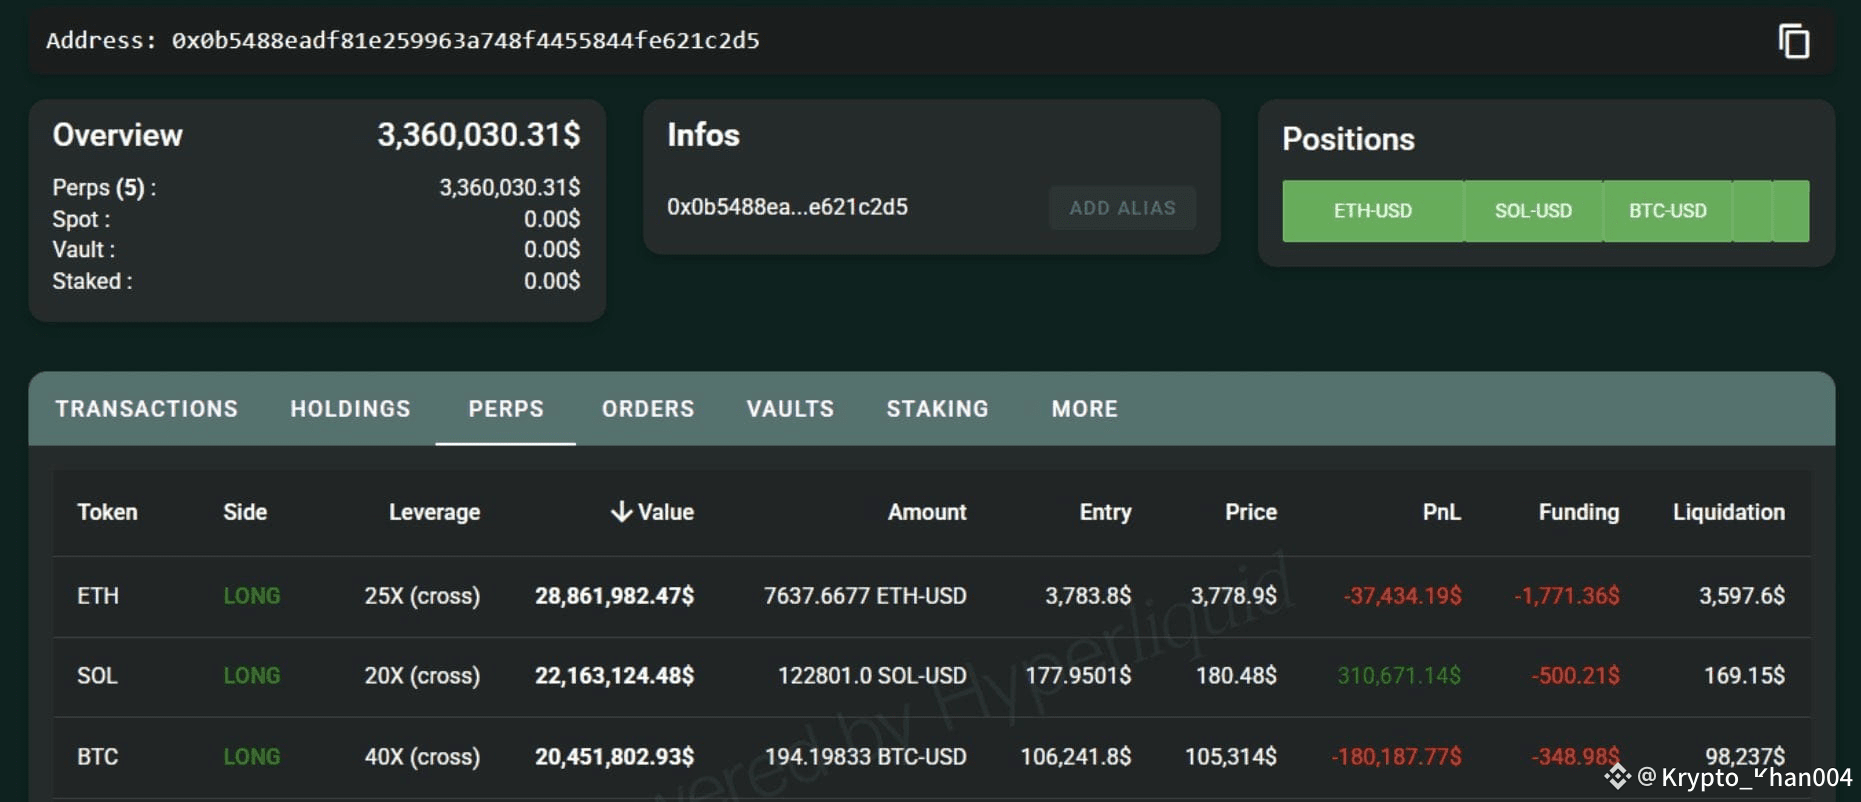Sort by the Funding column header
Image resolution: width=1861 pixels, height=802 pixels.
tap(1578, 512)
